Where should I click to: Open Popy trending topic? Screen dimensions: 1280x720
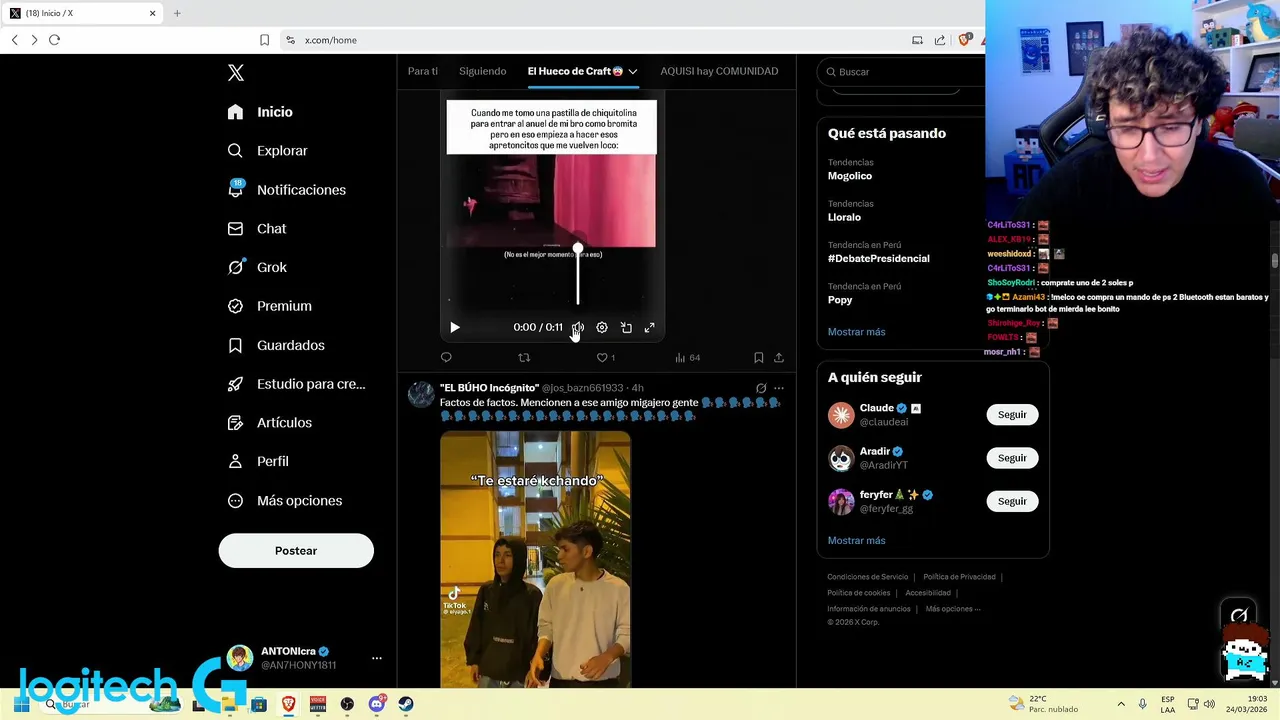(x=840, y=300)
